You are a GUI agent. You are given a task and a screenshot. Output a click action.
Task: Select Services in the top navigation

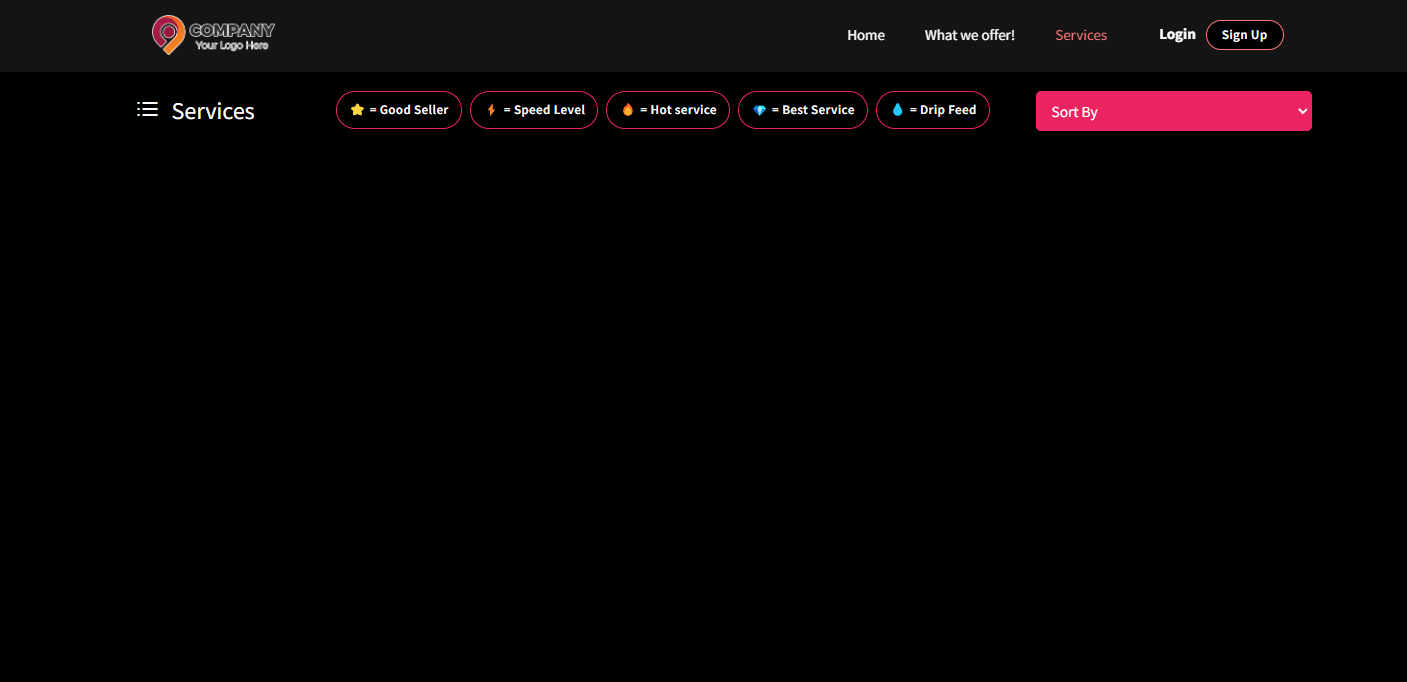pyautogui.click(x=1081, y=35)
